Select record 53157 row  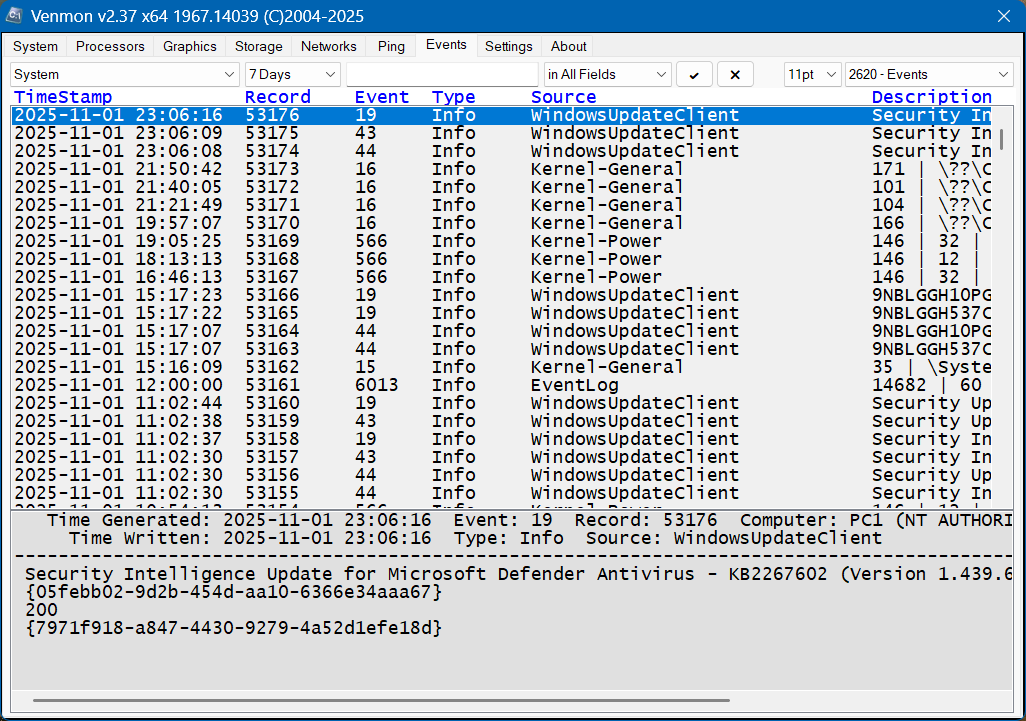pyautogui.click(x=502, y=457)
